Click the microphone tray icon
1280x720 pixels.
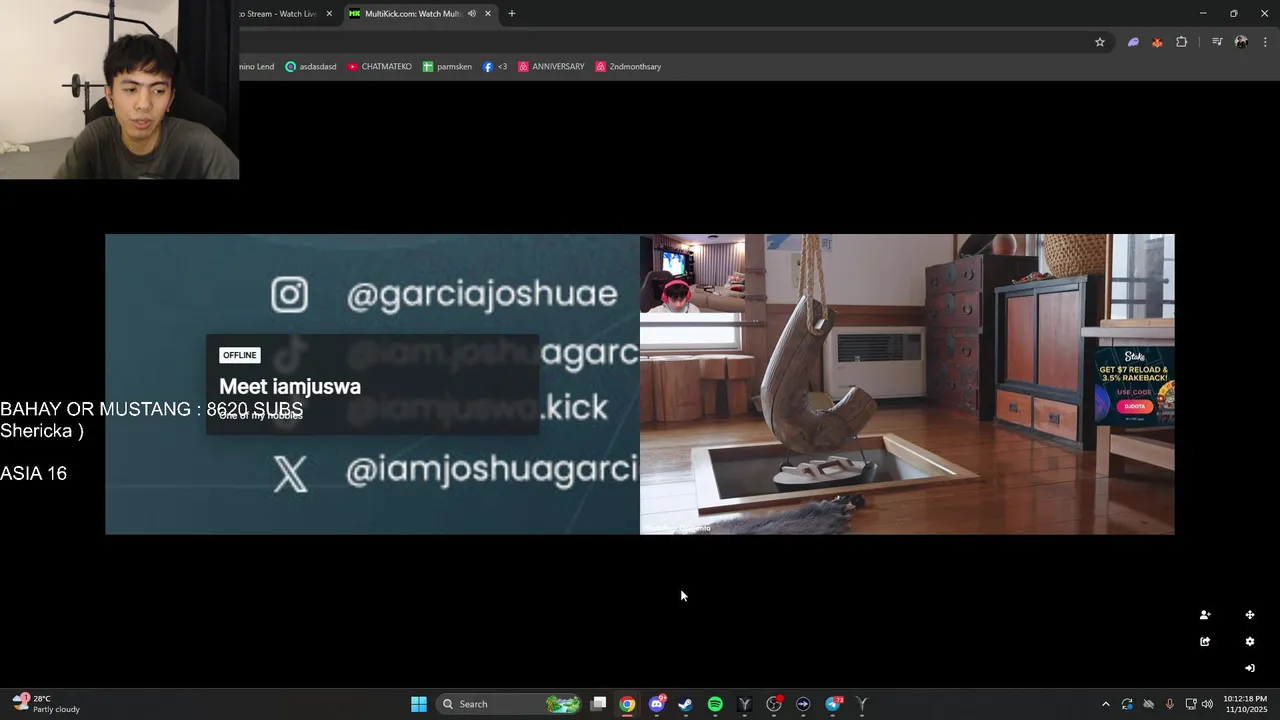pos(1169,704)
